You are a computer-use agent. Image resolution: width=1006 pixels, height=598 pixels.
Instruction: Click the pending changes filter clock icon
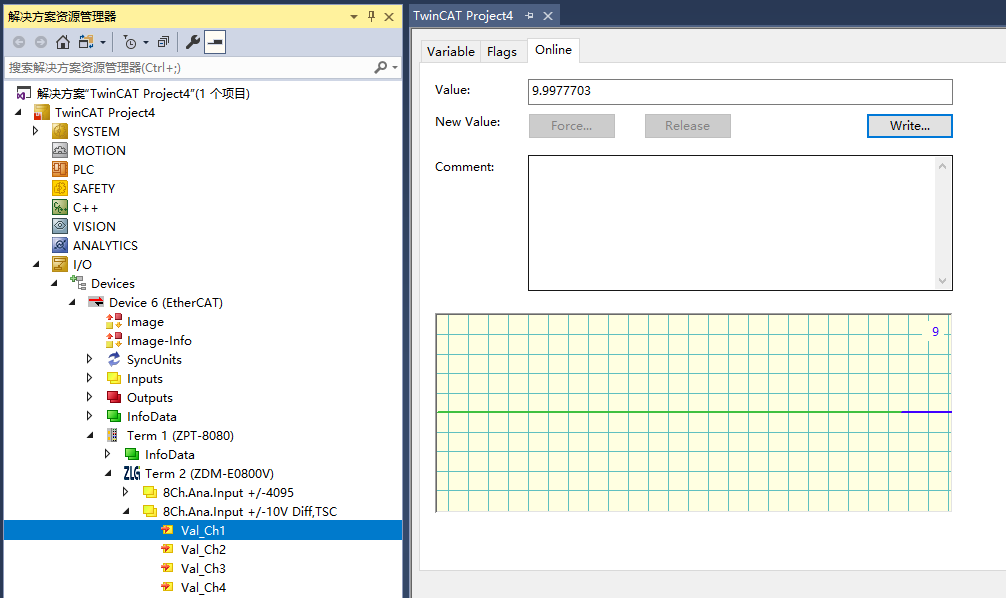(x=130, y=42)
